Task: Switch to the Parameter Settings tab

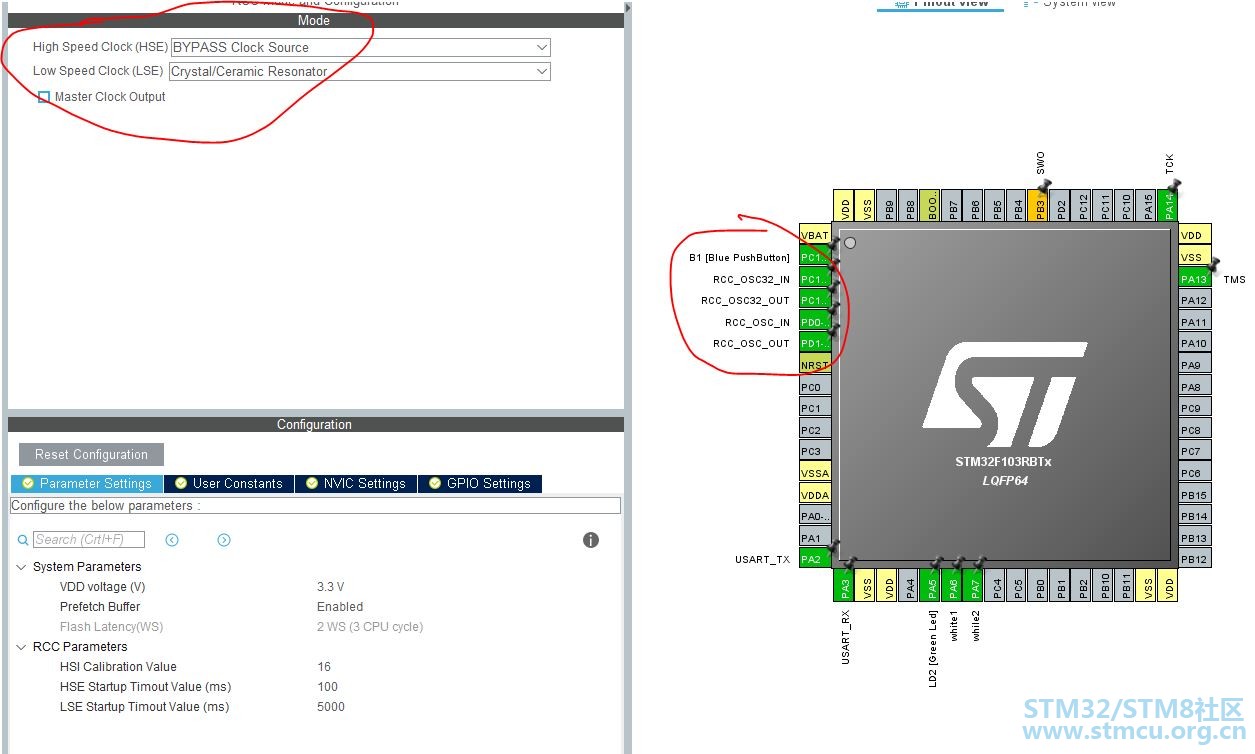Action: pos(87,483)
